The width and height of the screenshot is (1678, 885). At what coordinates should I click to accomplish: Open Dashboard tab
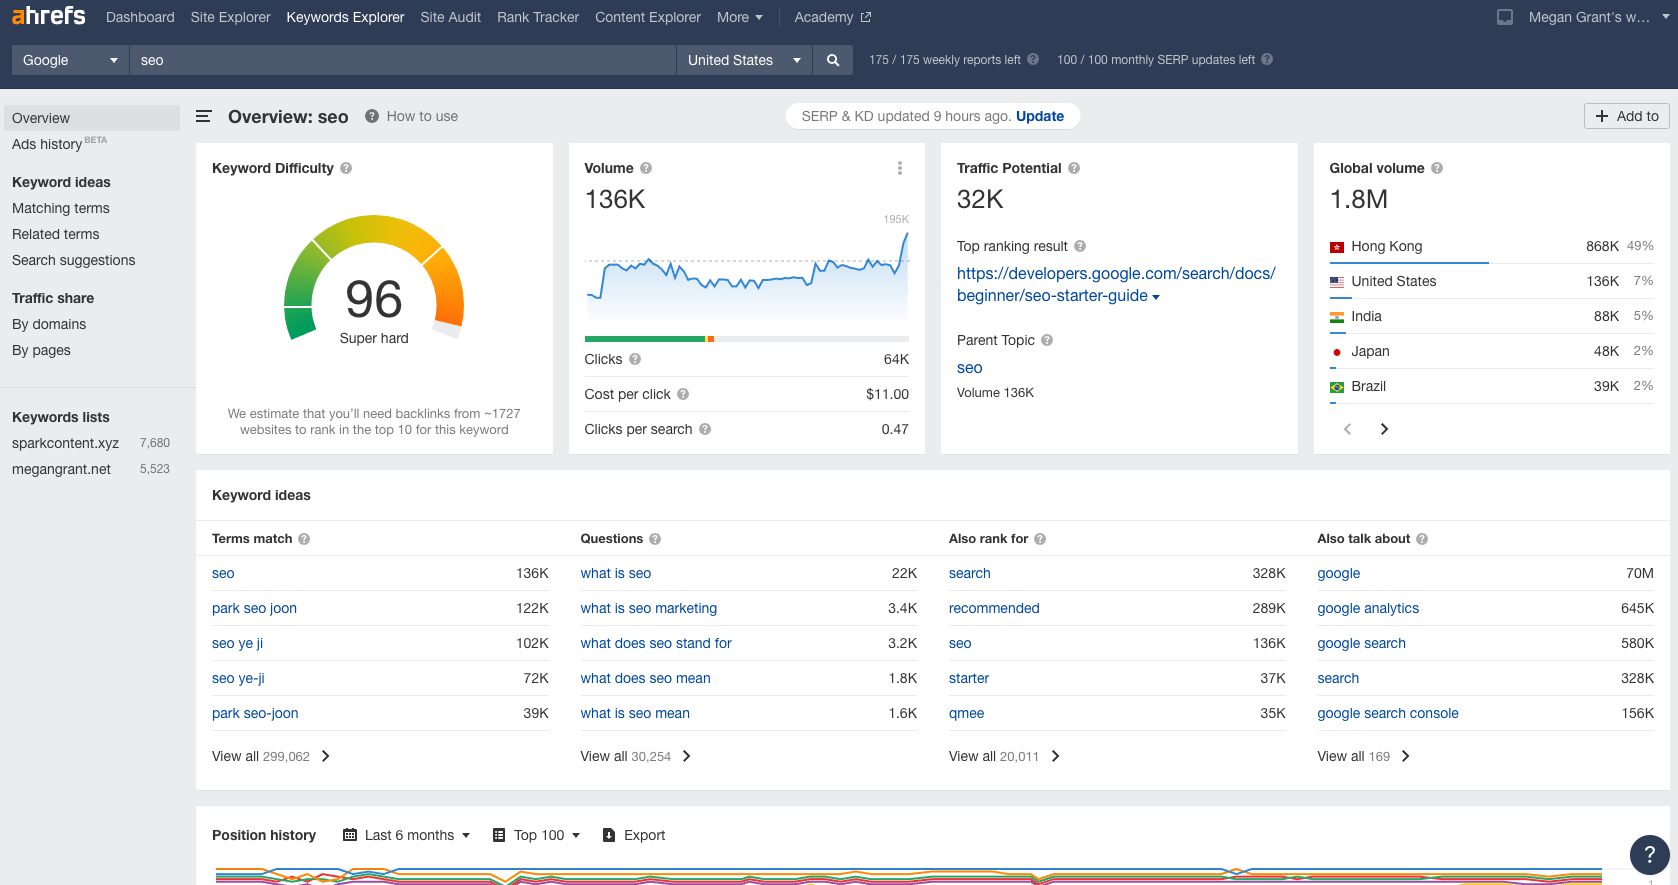(140, 17)
